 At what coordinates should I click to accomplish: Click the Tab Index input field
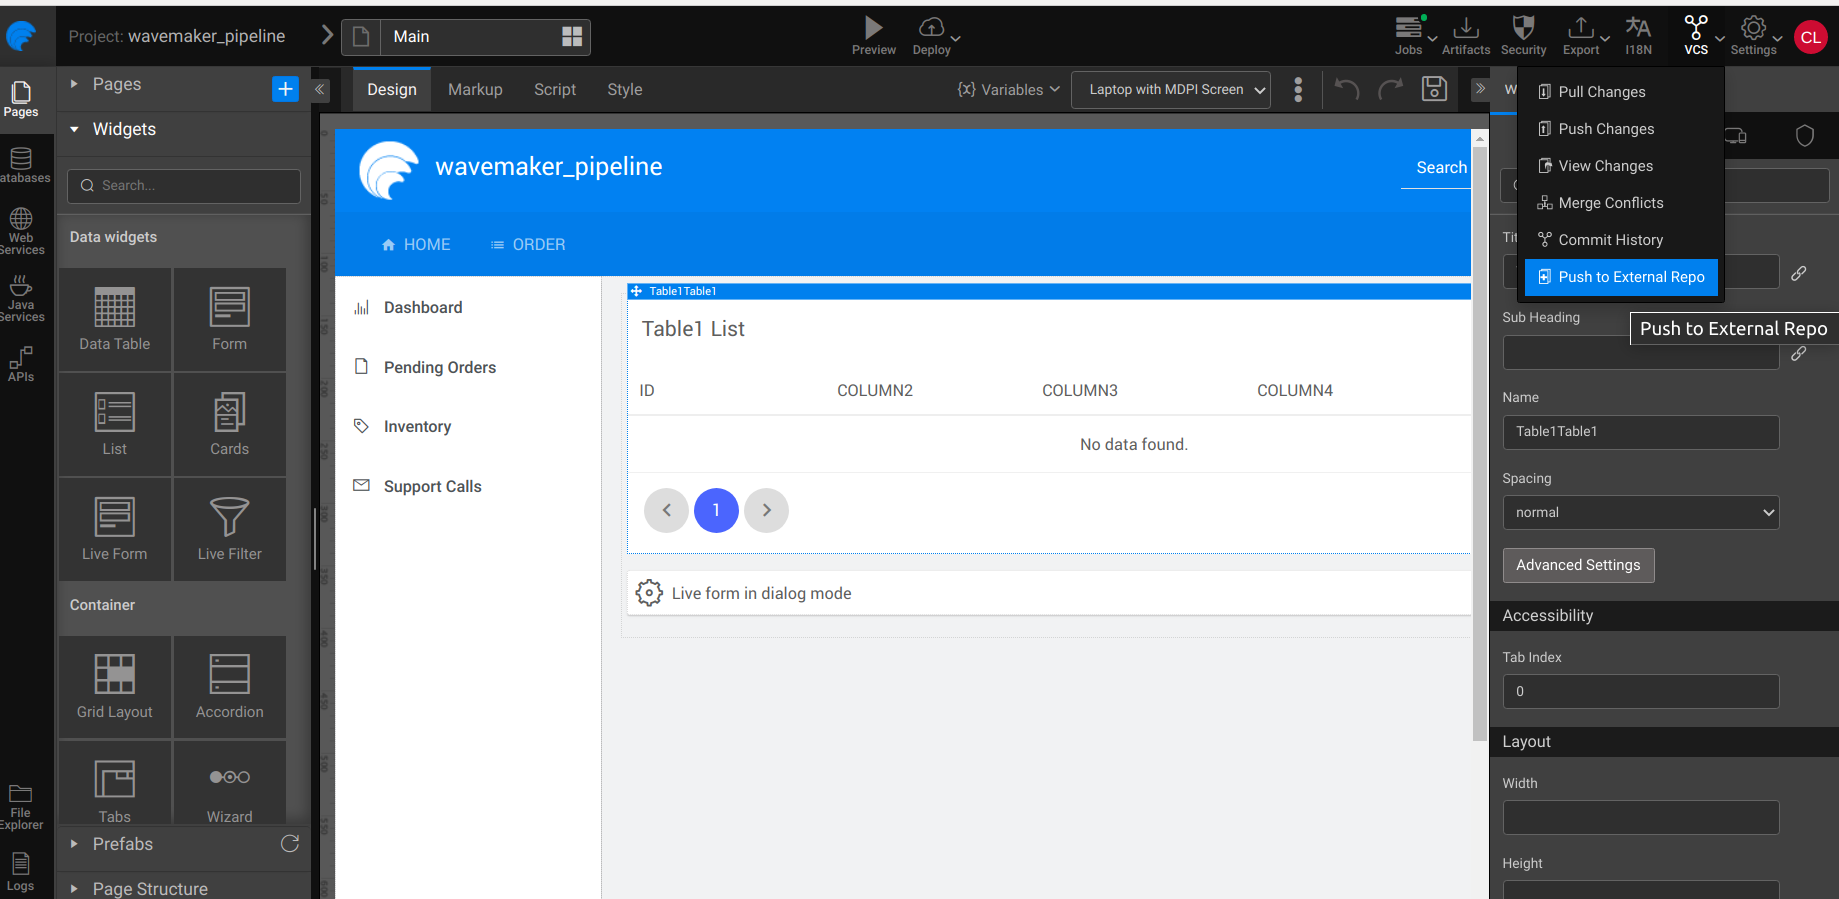click(x=1640, y=691)
